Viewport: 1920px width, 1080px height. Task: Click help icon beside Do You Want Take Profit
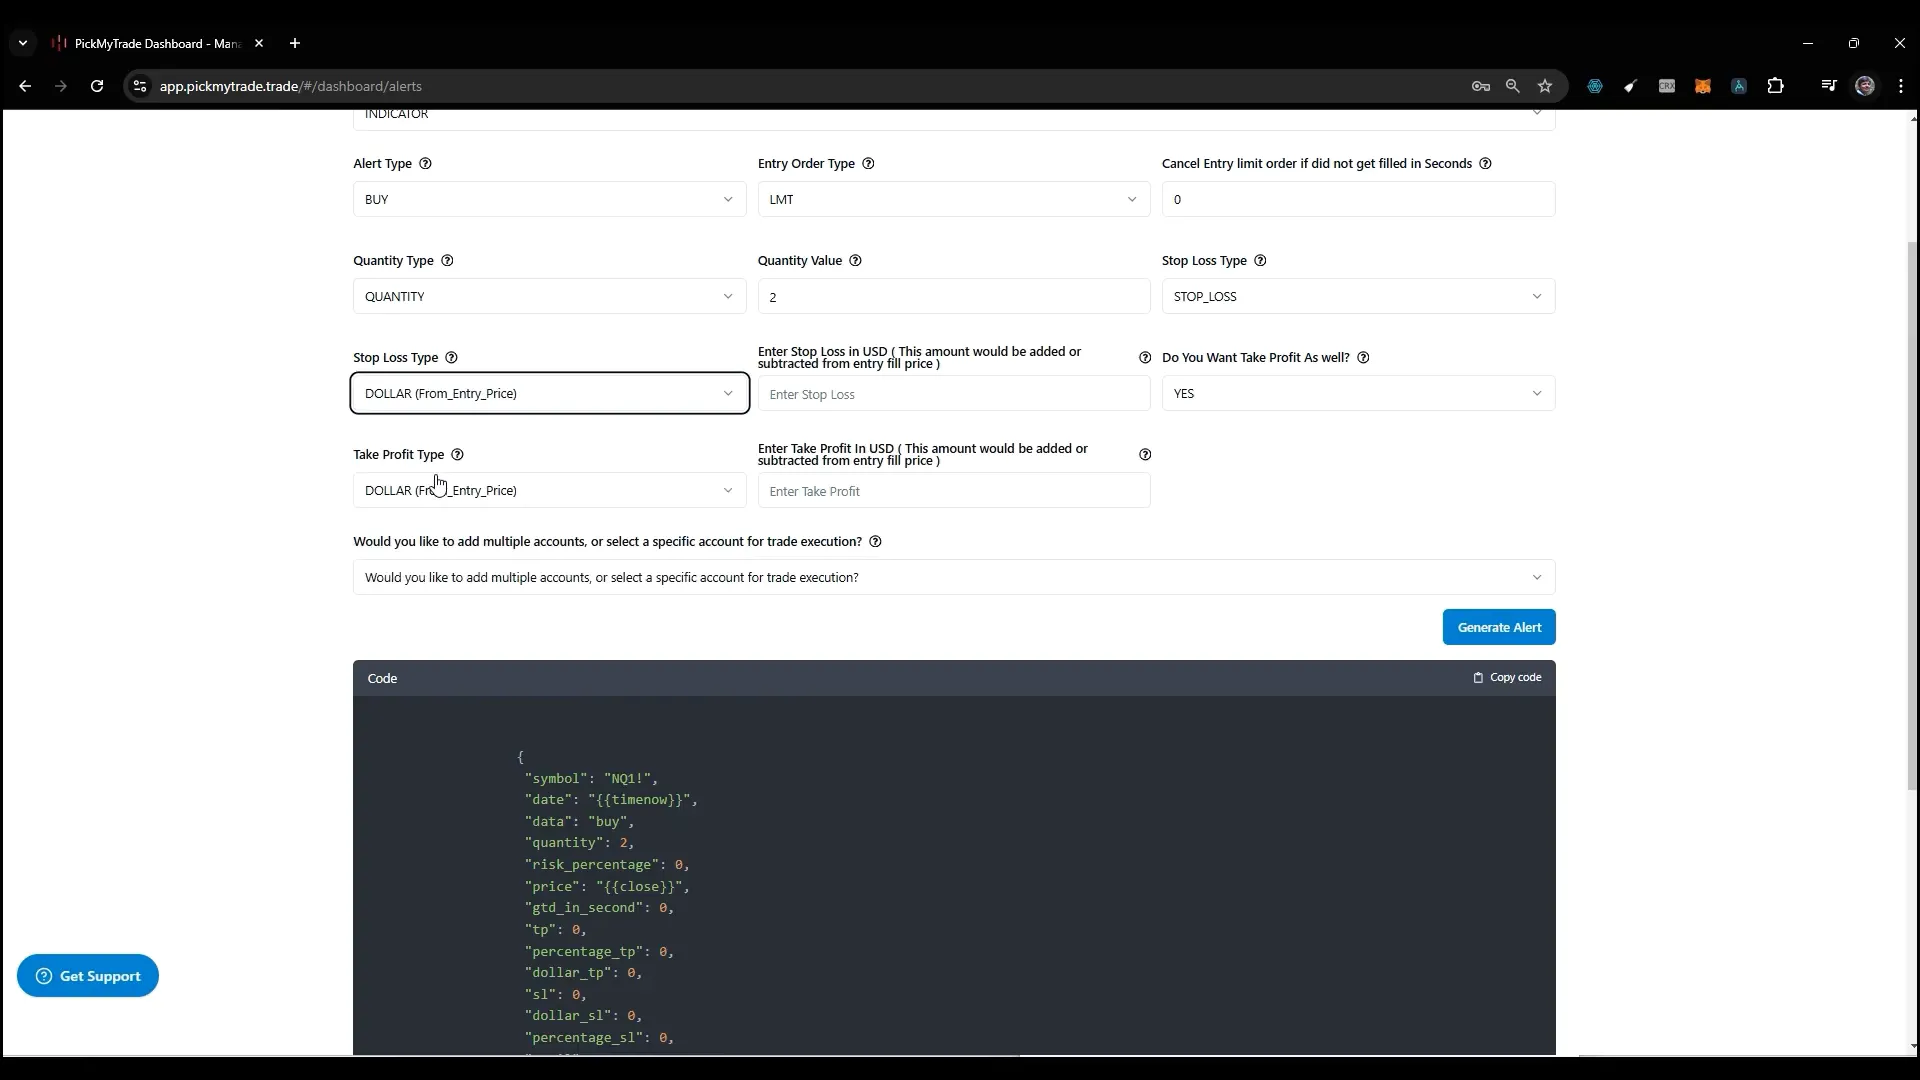tap(1363, 358)
